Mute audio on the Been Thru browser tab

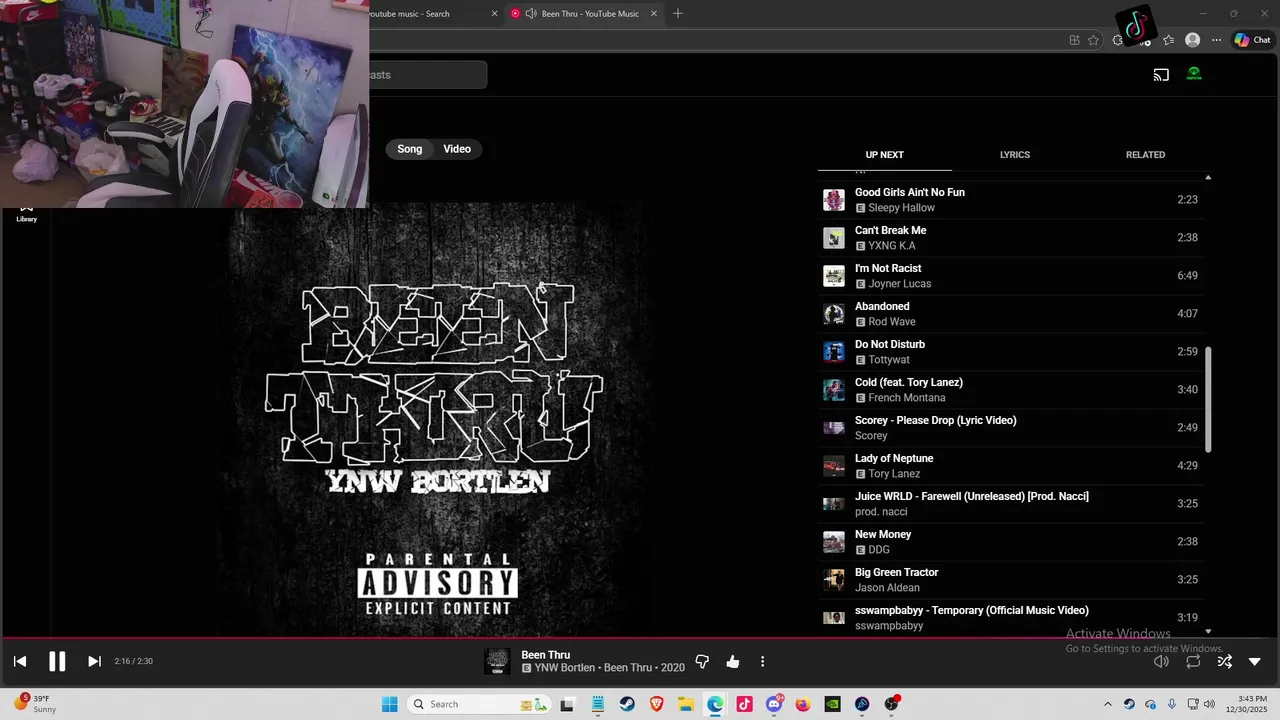click(530, 14)
